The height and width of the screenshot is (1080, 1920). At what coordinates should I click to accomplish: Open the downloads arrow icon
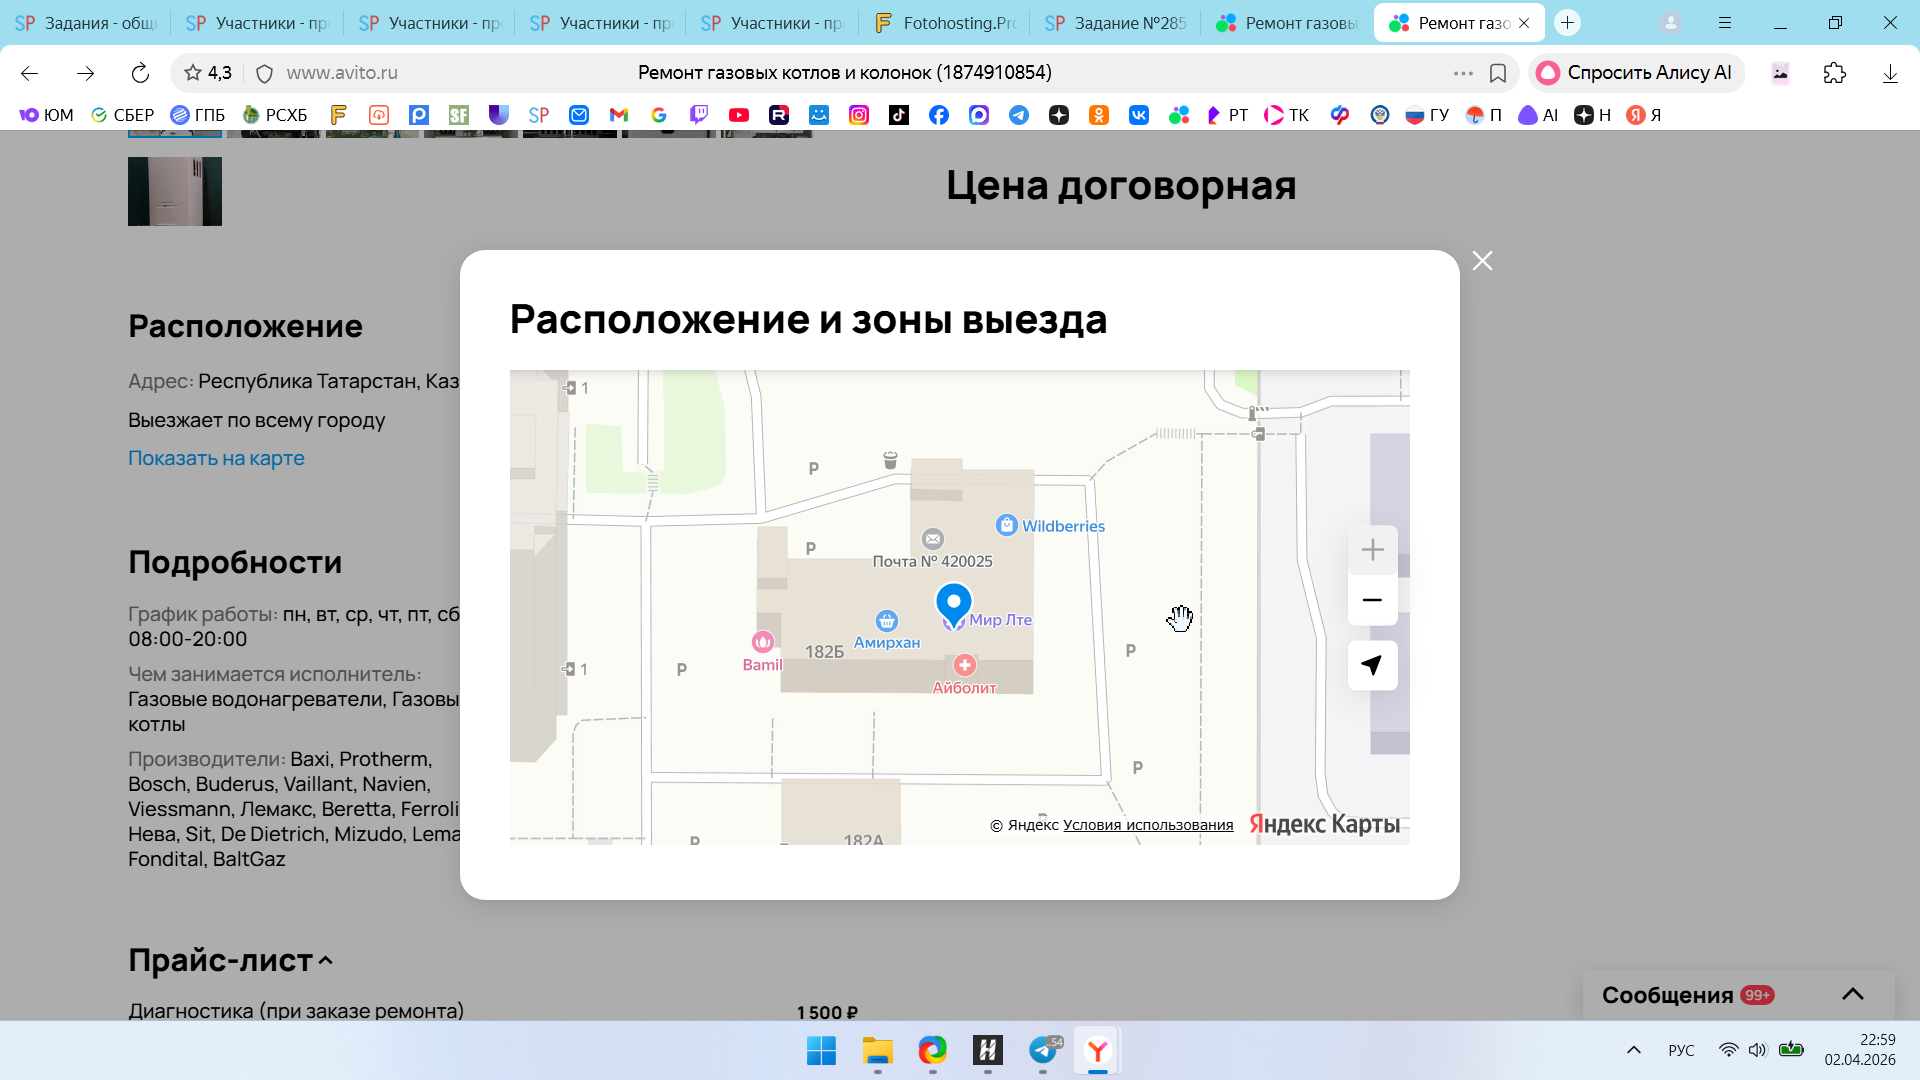click(x=1889, y=73)
